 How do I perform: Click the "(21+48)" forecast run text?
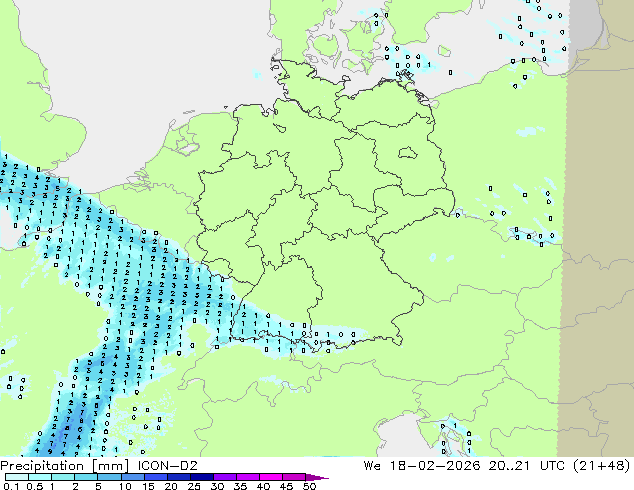point(602,466)
